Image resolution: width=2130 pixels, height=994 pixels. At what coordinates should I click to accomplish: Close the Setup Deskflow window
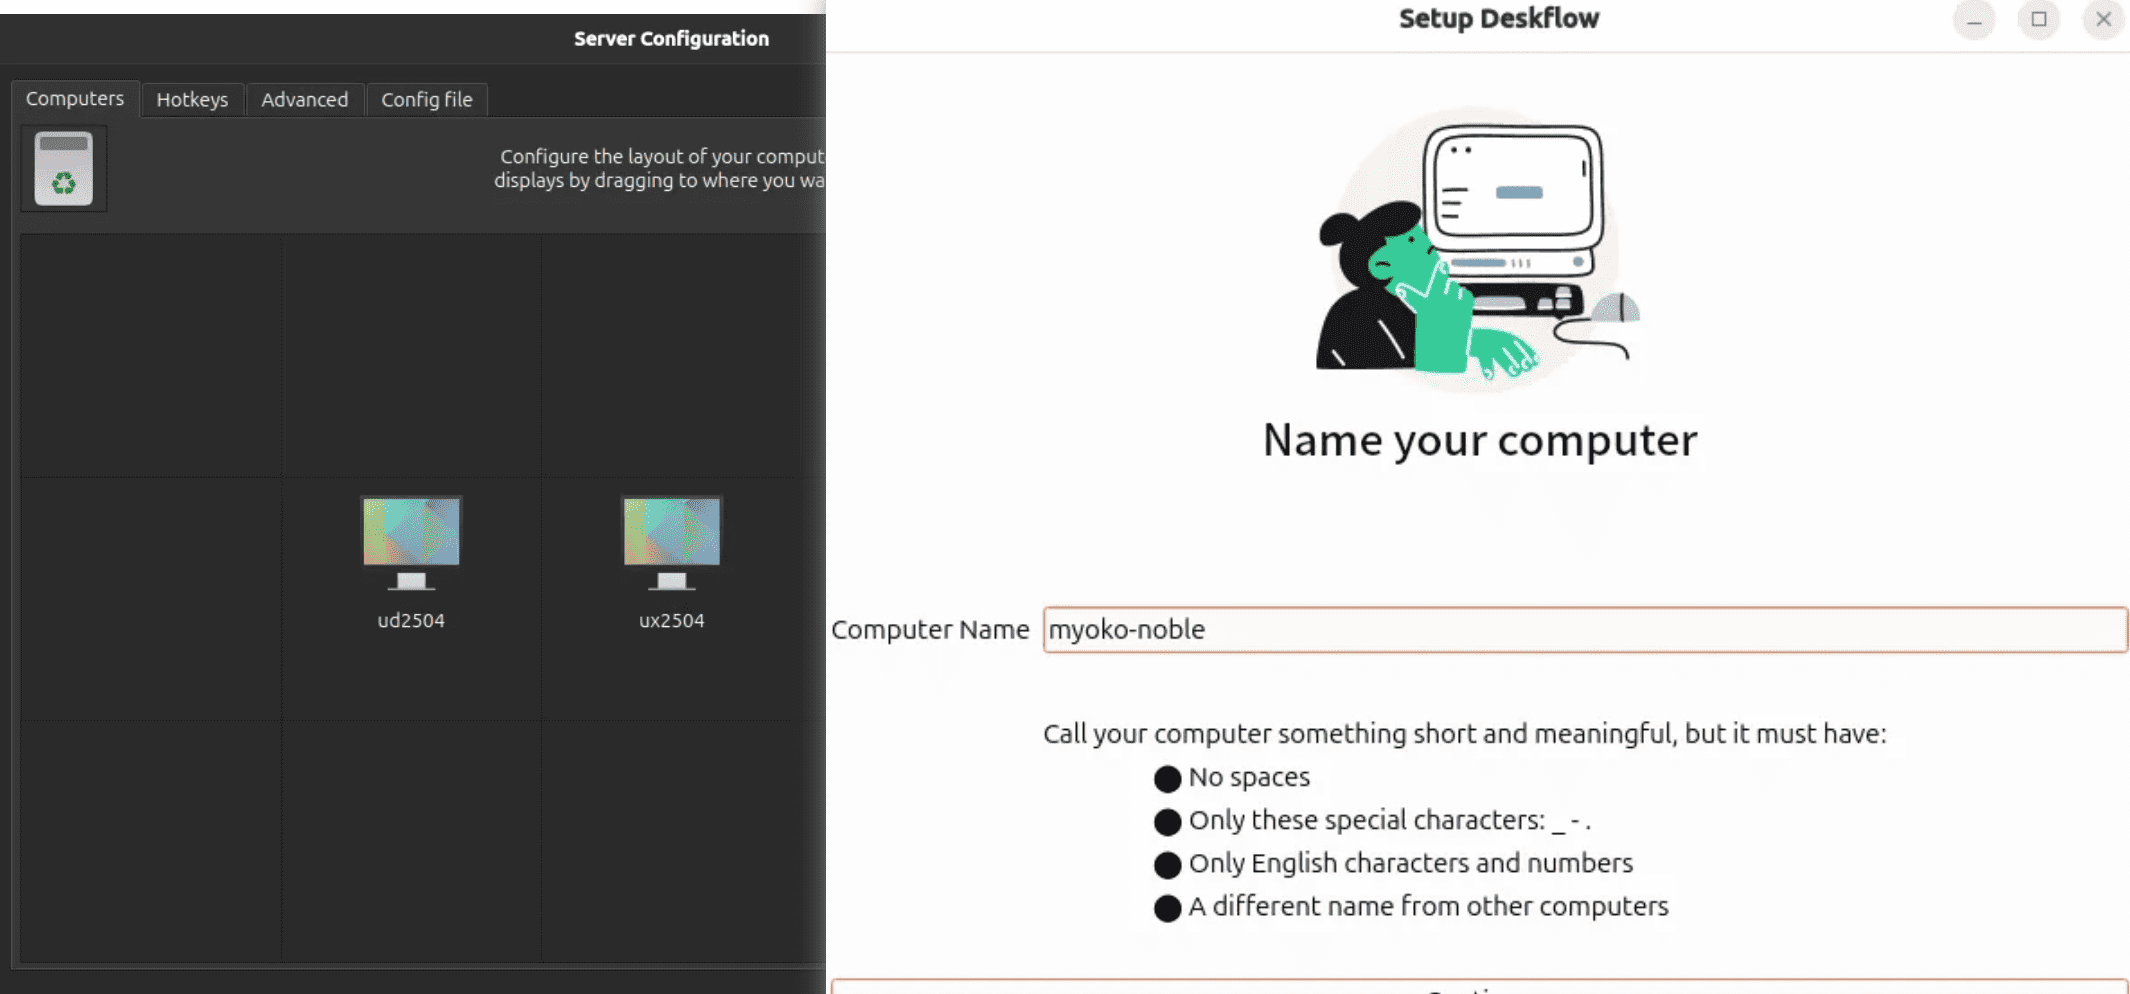pyautogui.click(x=2104, y=19)
